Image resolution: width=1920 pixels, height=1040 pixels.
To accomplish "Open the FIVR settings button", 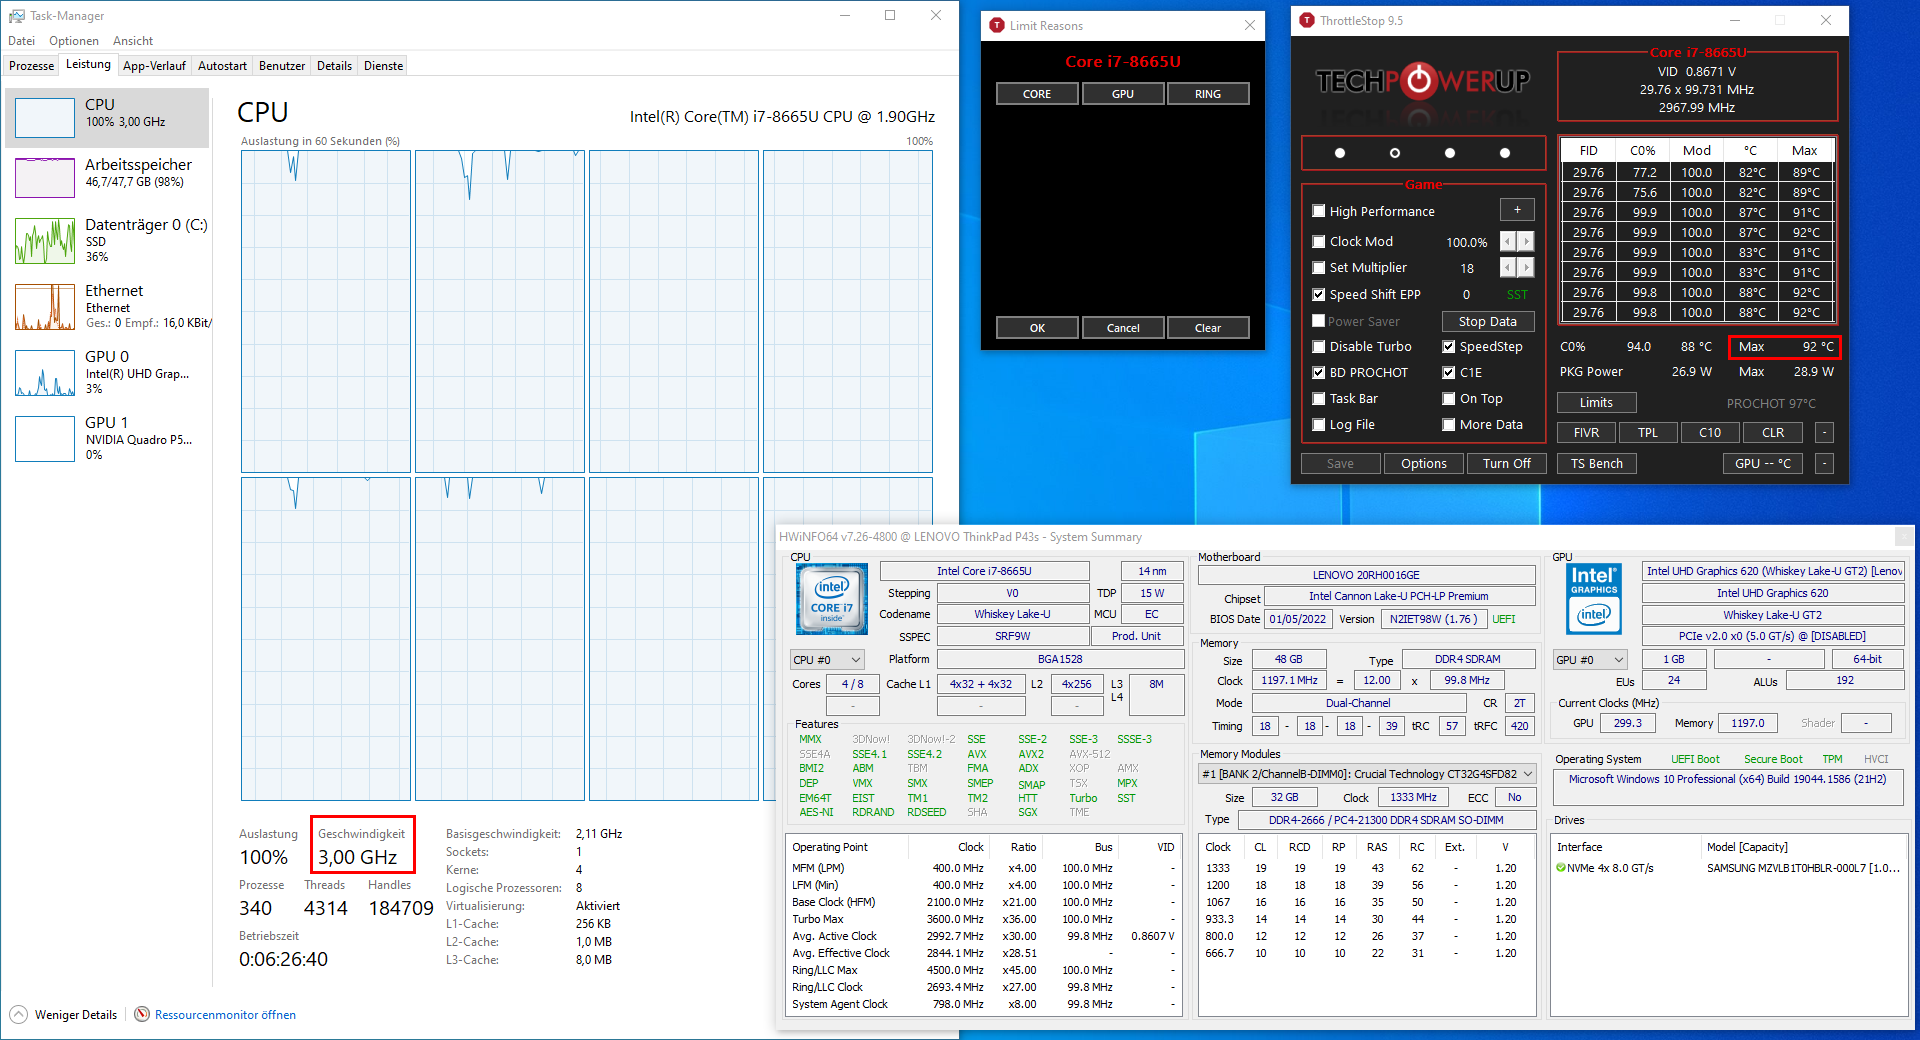I will click(1587, 432).
